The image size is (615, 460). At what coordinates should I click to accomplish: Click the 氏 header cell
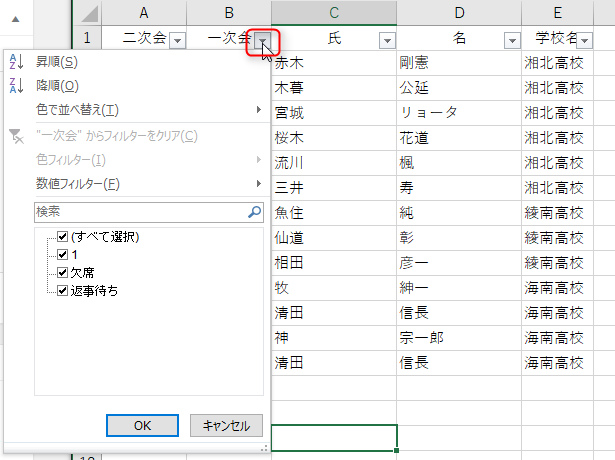(x=334, y=38)
